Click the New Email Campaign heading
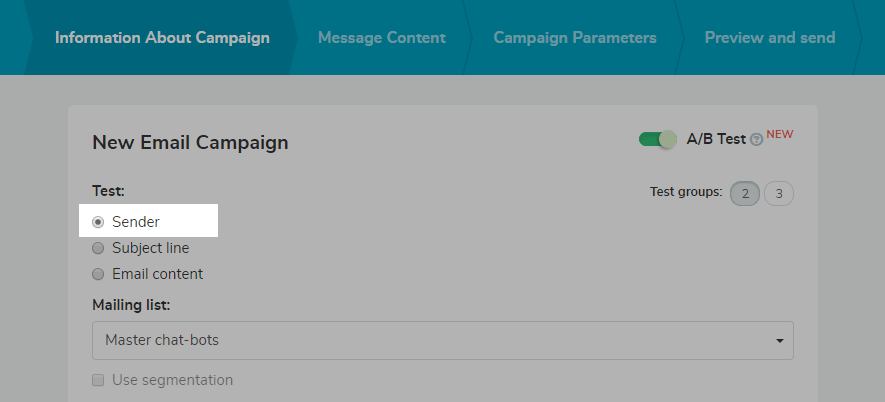This screenshot has height=402, width=885. (x=190, y=142)
